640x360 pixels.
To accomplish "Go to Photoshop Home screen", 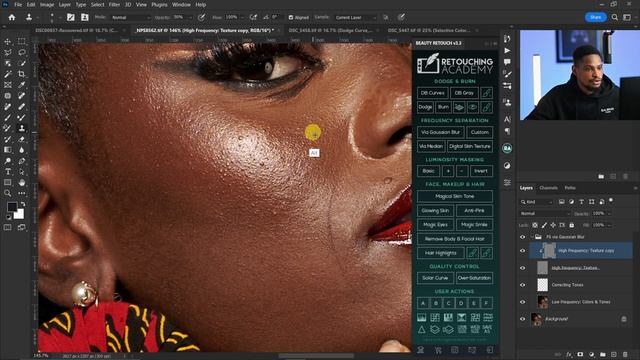I will pyautogui.click(x=12, y=18).
